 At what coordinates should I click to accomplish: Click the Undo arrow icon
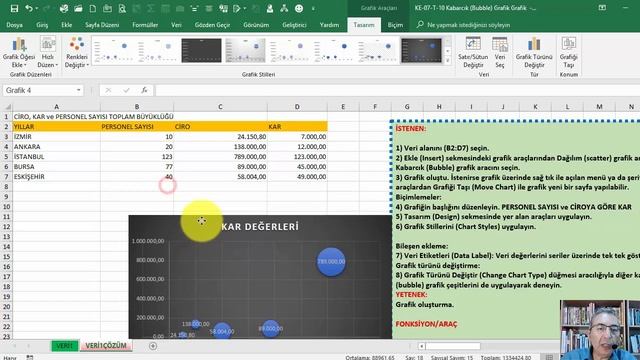click(x=28, y=8)
